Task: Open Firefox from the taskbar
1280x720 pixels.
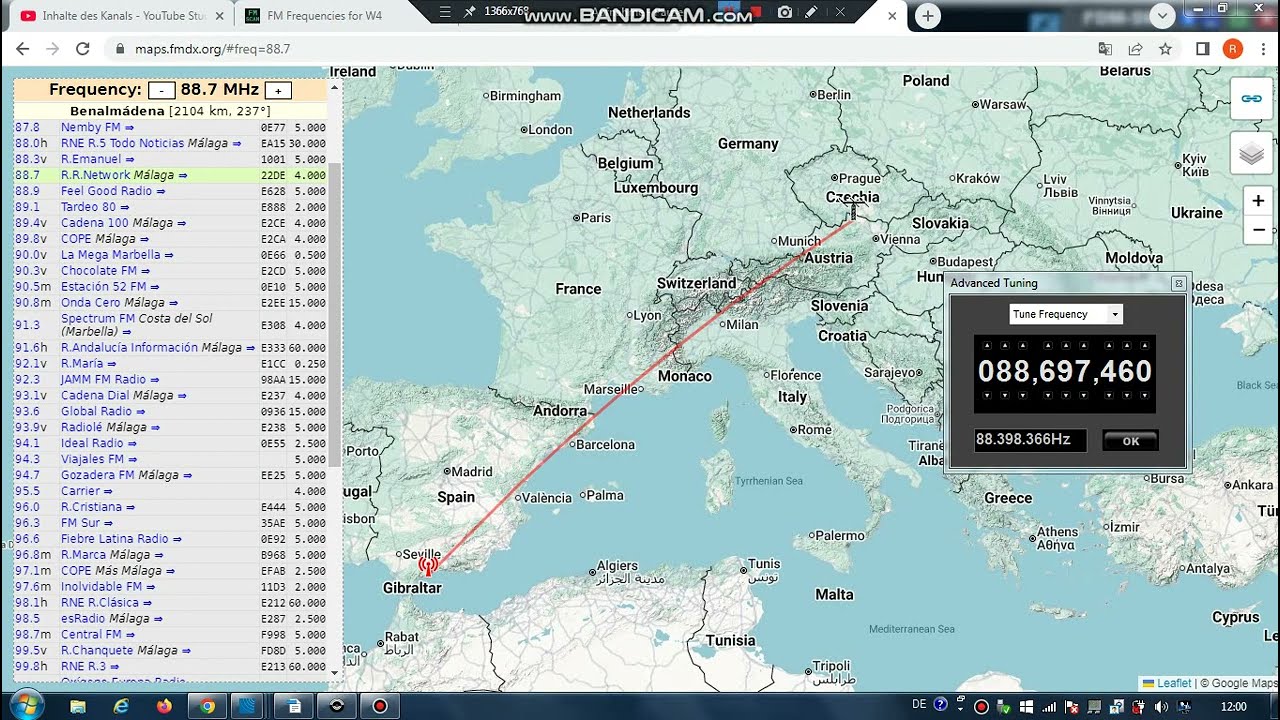Action: pos(164,706)
